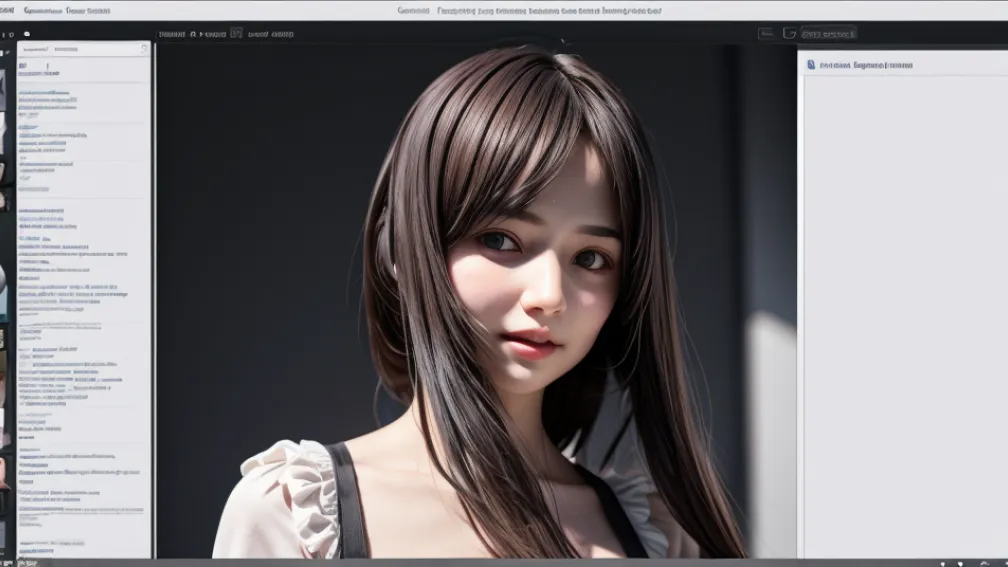The image size is (1008, 567).
Task: Click the rounded-corner icon in top-right dark toolbar
Action: 789,33
